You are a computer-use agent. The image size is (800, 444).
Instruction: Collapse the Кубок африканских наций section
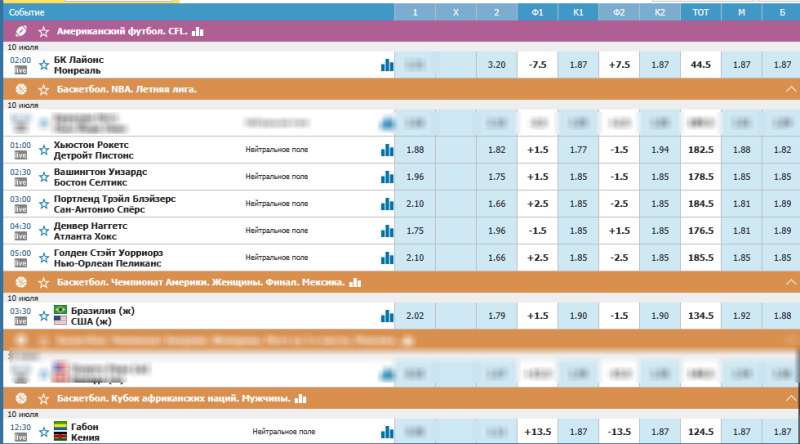coord(787,398)
